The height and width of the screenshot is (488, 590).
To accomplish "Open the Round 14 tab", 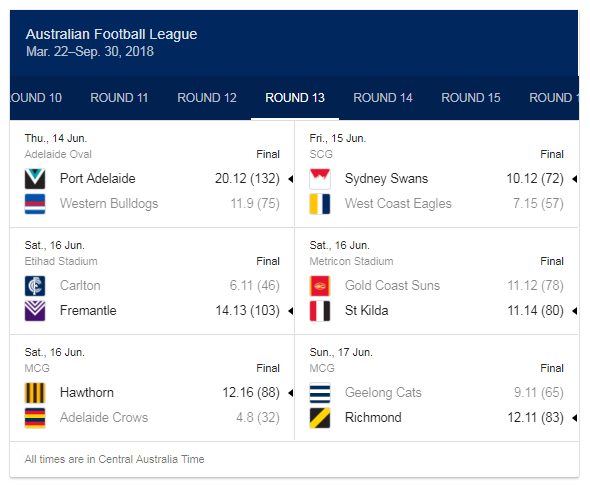I will [x=383, y=98].
